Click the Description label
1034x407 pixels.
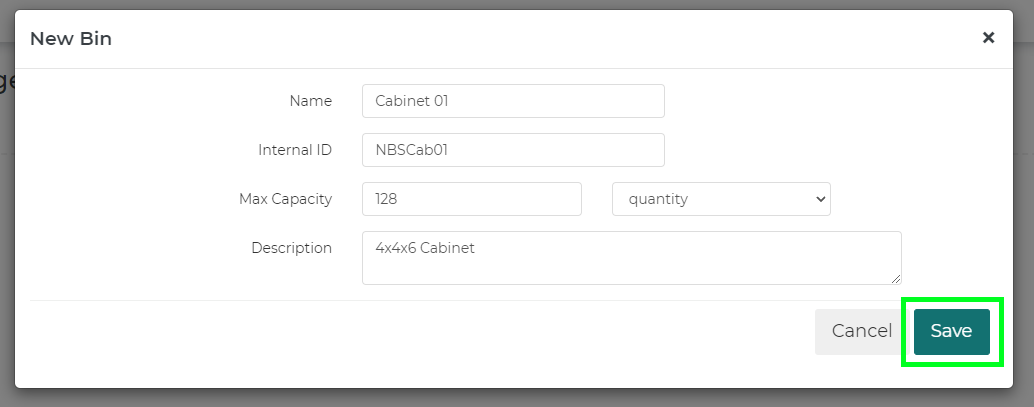[291, 248]
